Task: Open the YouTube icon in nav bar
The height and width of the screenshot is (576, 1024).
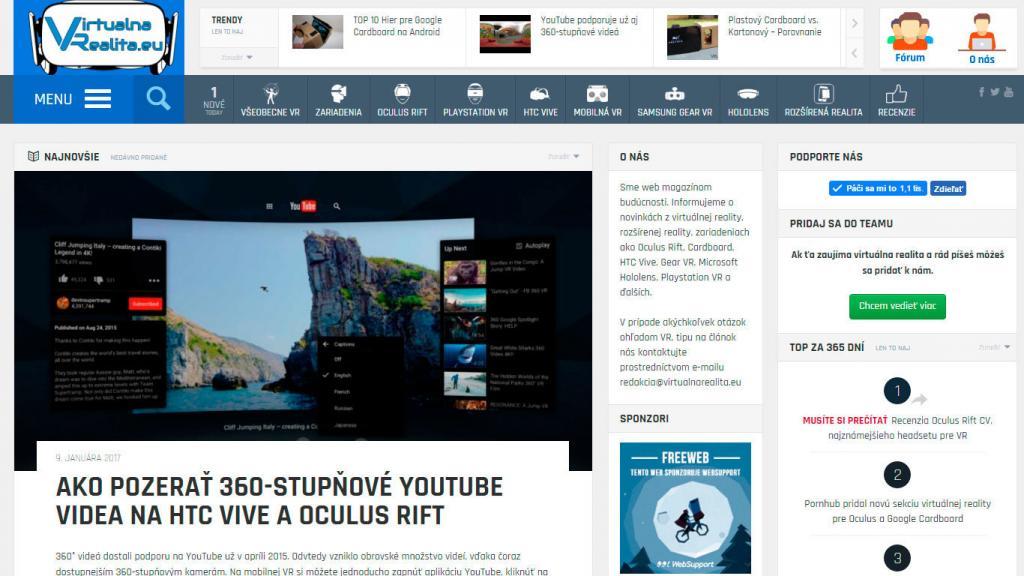Action: coord(1009,92)
